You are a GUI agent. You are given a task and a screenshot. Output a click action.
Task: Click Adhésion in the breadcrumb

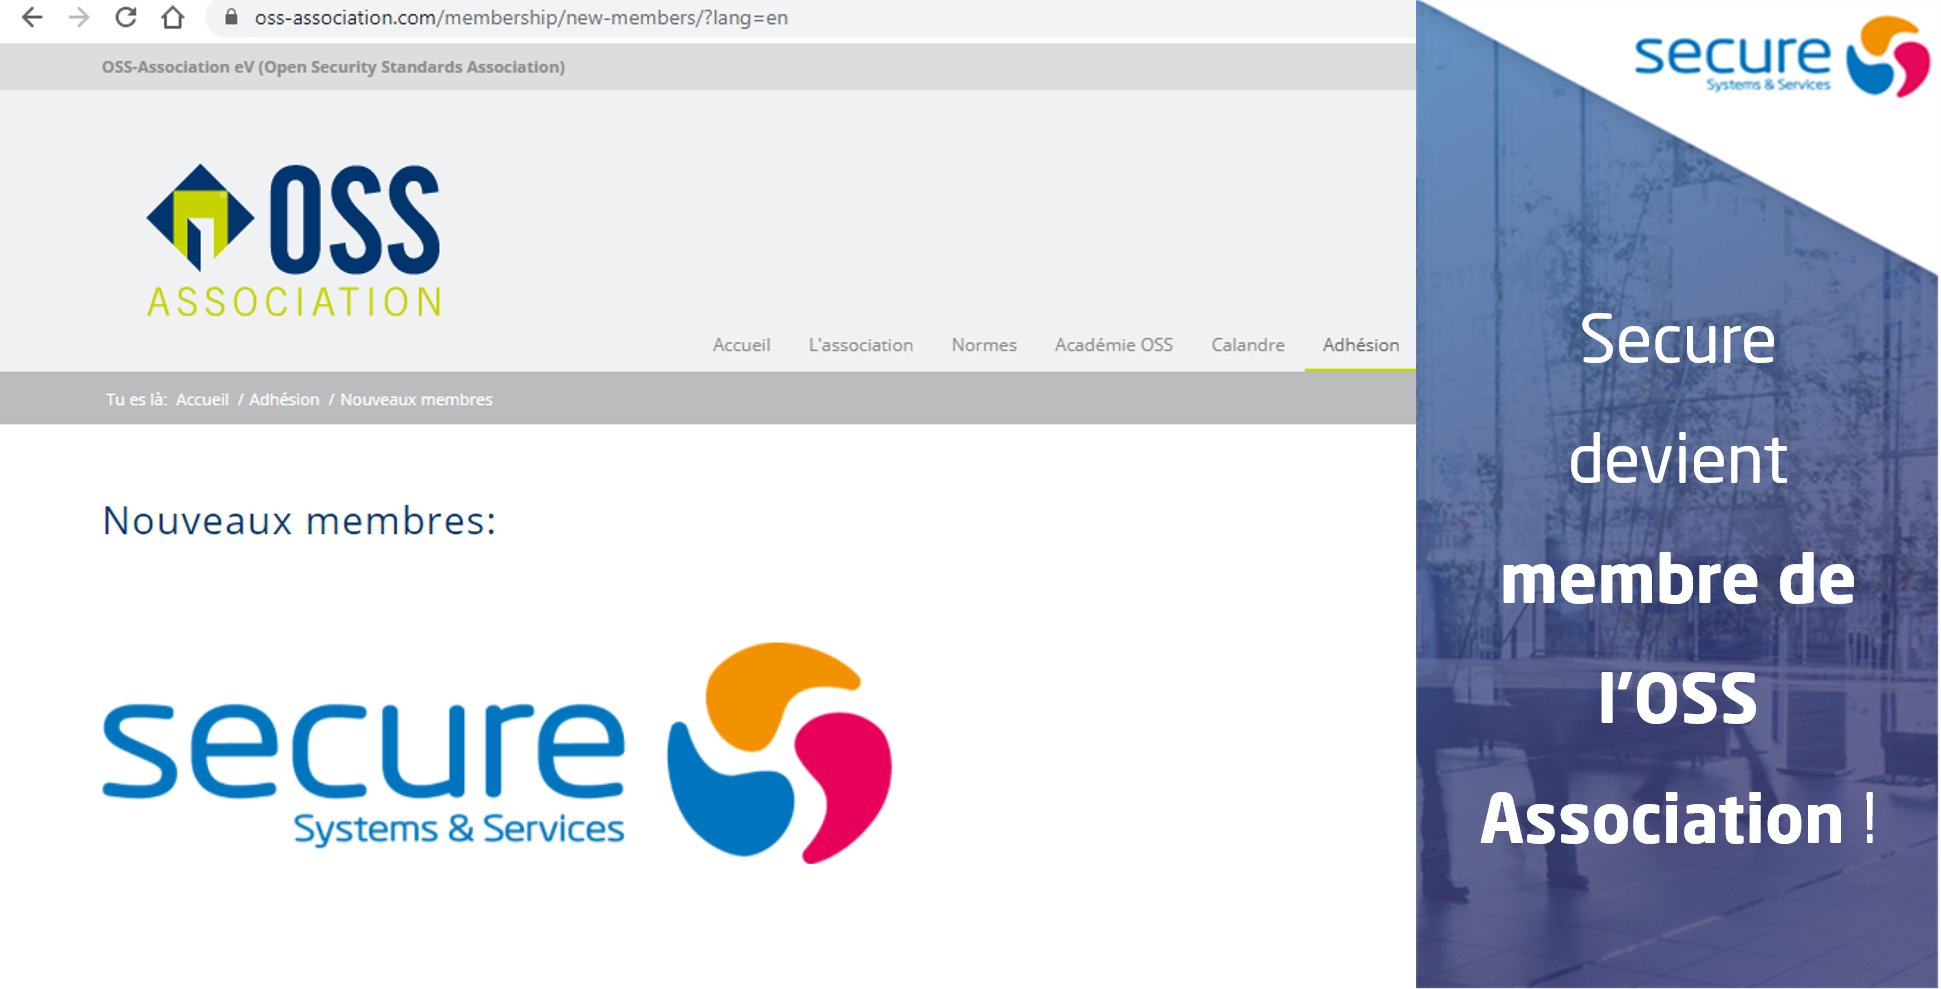pos(284,399)
